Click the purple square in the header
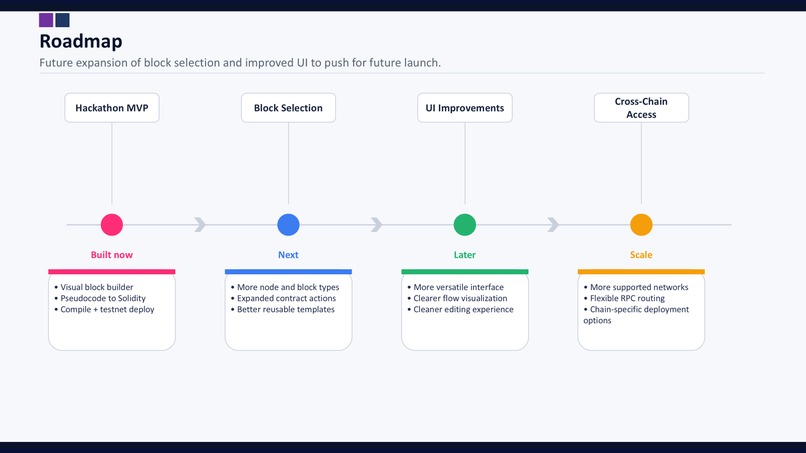The height and width of the screenshot is (453, 806). click(46, 20)
